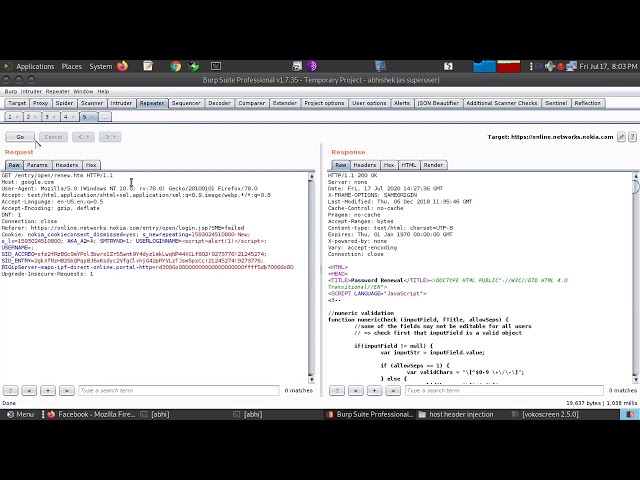This screenshot has height=480, width=640.
Task: Show request Hex view
Action: pyautogui.click(x=91, y=165)
